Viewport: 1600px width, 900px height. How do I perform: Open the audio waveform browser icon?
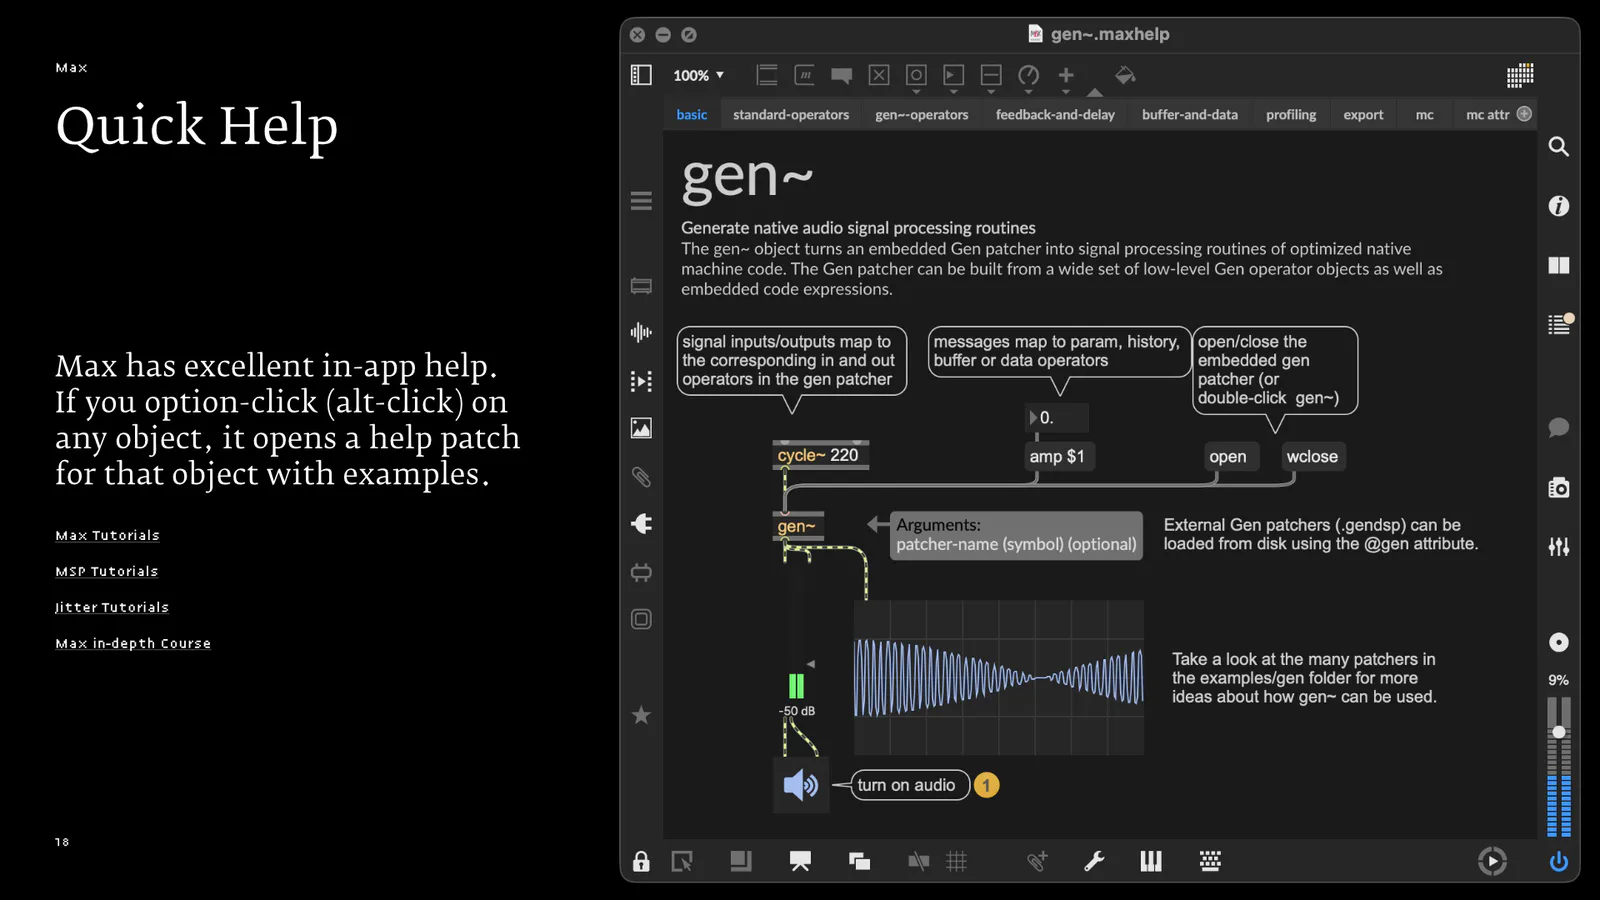click(x=641, y=332)
